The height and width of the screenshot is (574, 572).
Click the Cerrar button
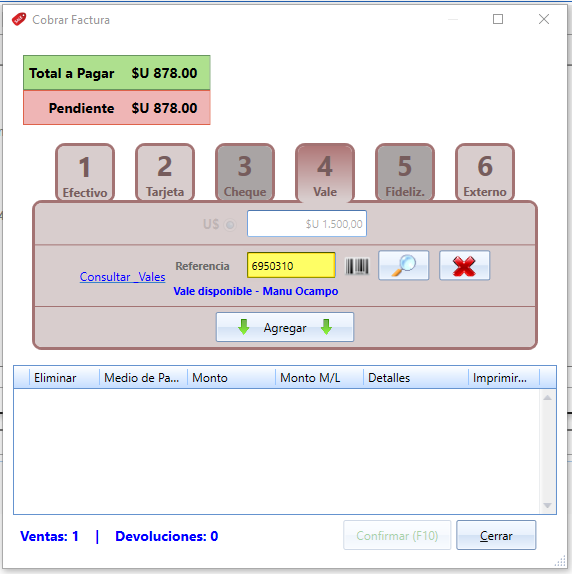[x=496, y=535]
